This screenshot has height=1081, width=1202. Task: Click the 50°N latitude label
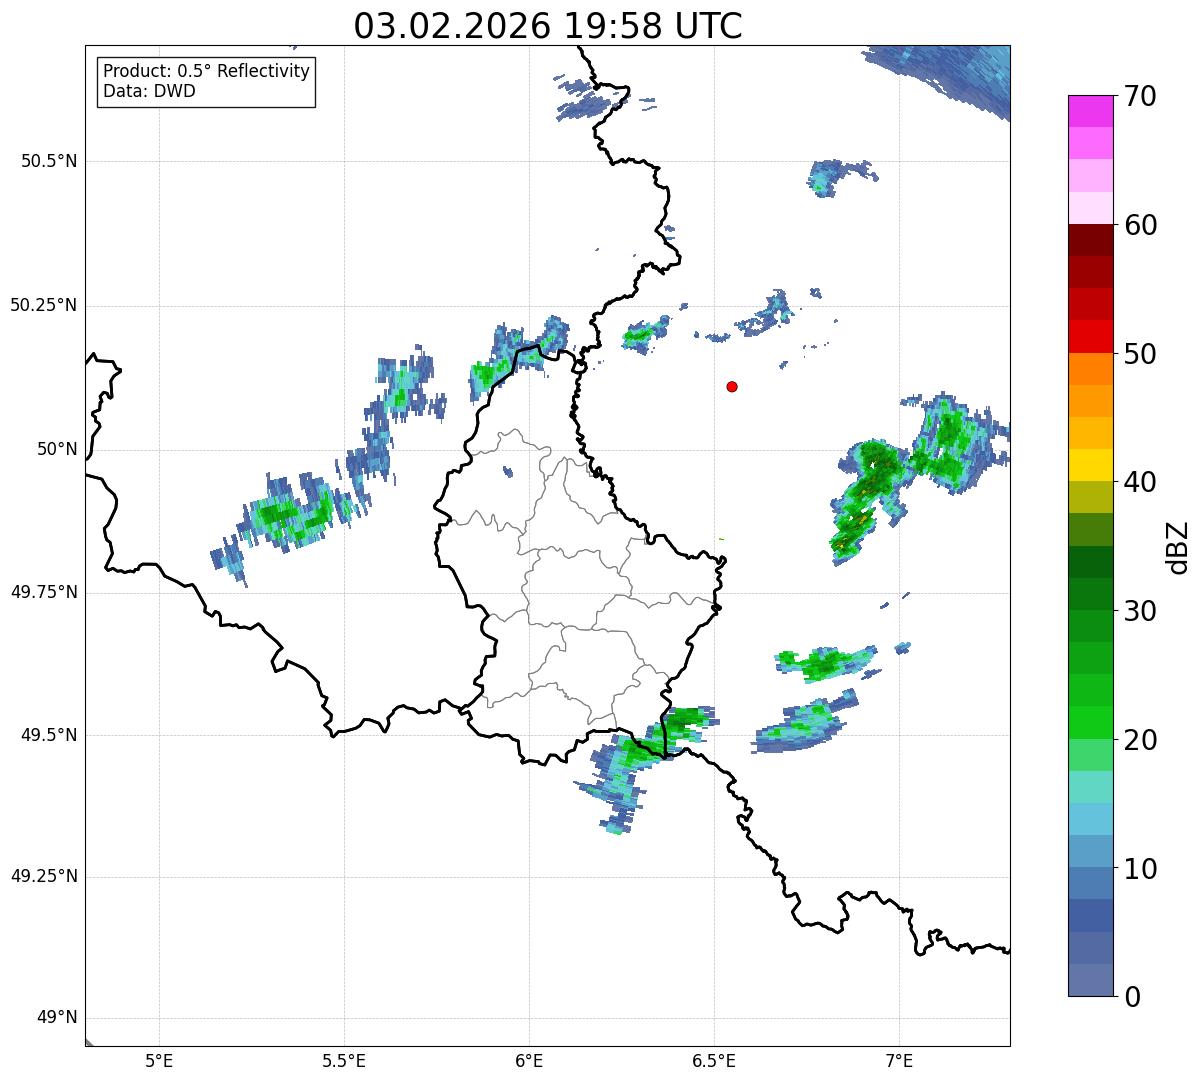point(57,449)
